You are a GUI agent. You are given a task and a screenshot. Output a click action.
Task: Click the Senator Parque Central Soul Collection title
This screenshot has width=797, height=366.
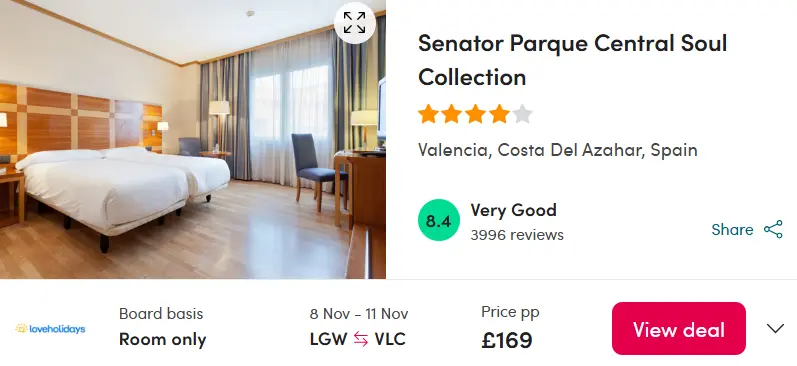572,60
